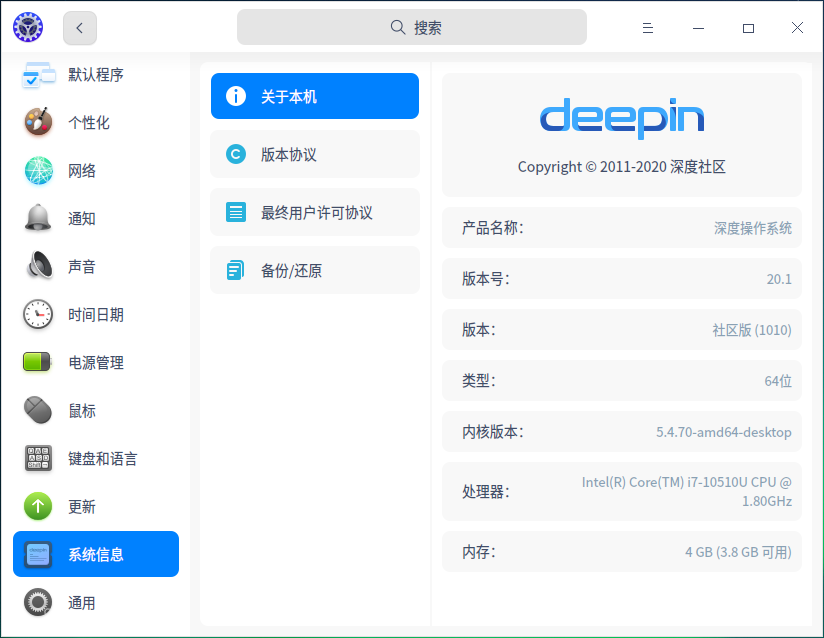Click the 内核版本 label

click(x=492, y=431)
